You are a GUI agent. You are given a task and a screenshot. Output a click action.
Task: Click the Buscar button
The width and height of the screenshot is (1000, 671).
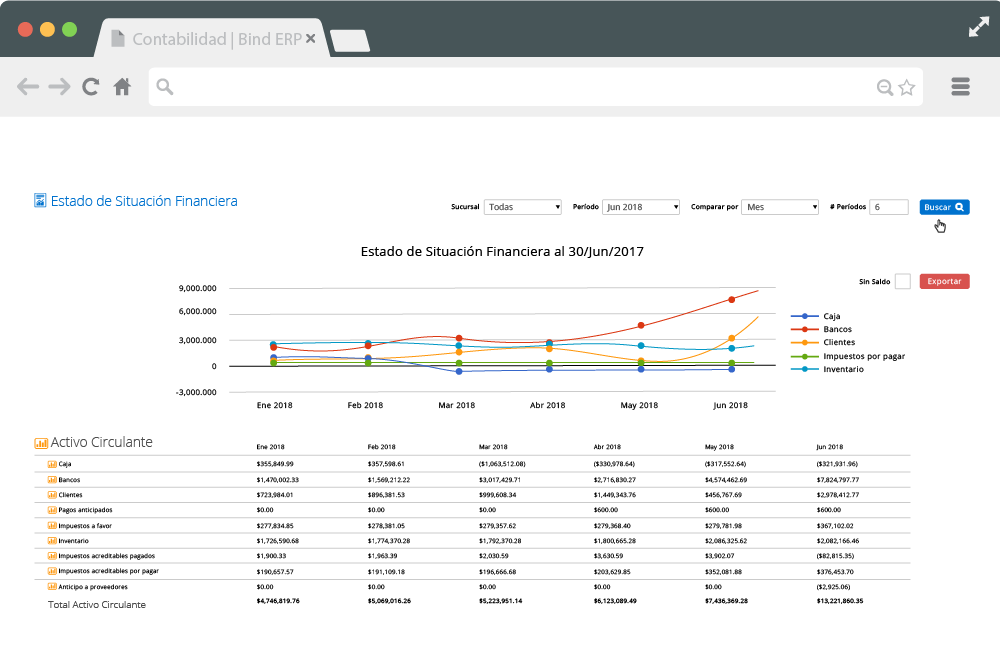click(x=942, y=207)
